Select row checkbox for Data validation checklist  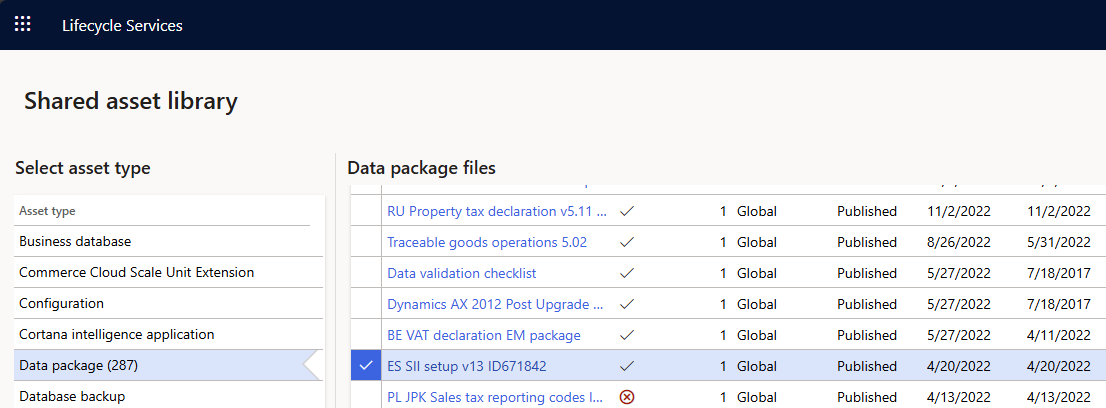365,273
